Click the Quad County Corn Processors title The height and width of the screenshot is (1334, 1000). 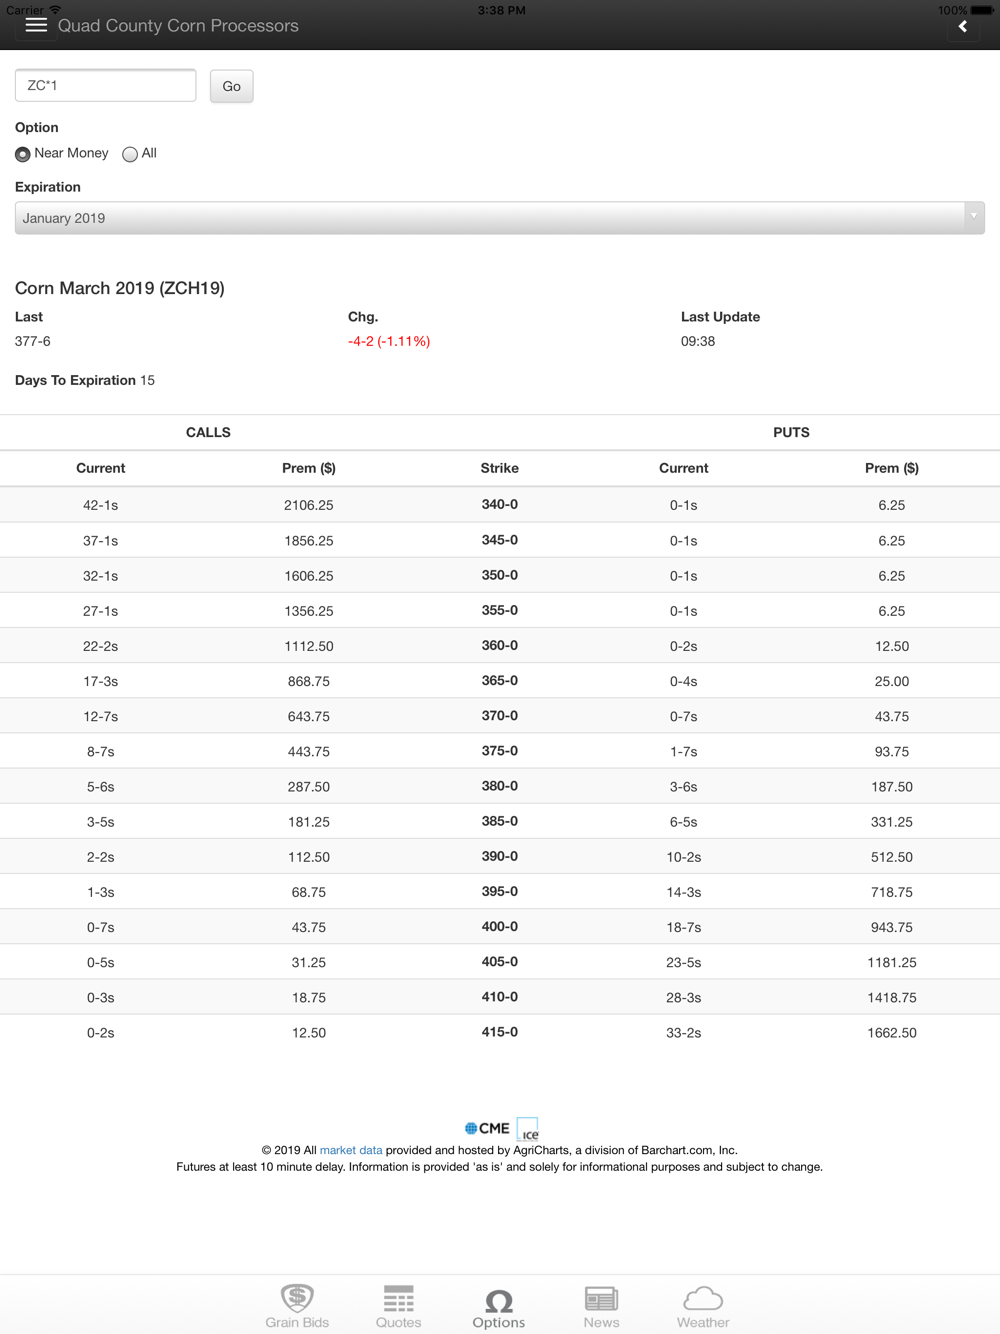click(178, 26)
